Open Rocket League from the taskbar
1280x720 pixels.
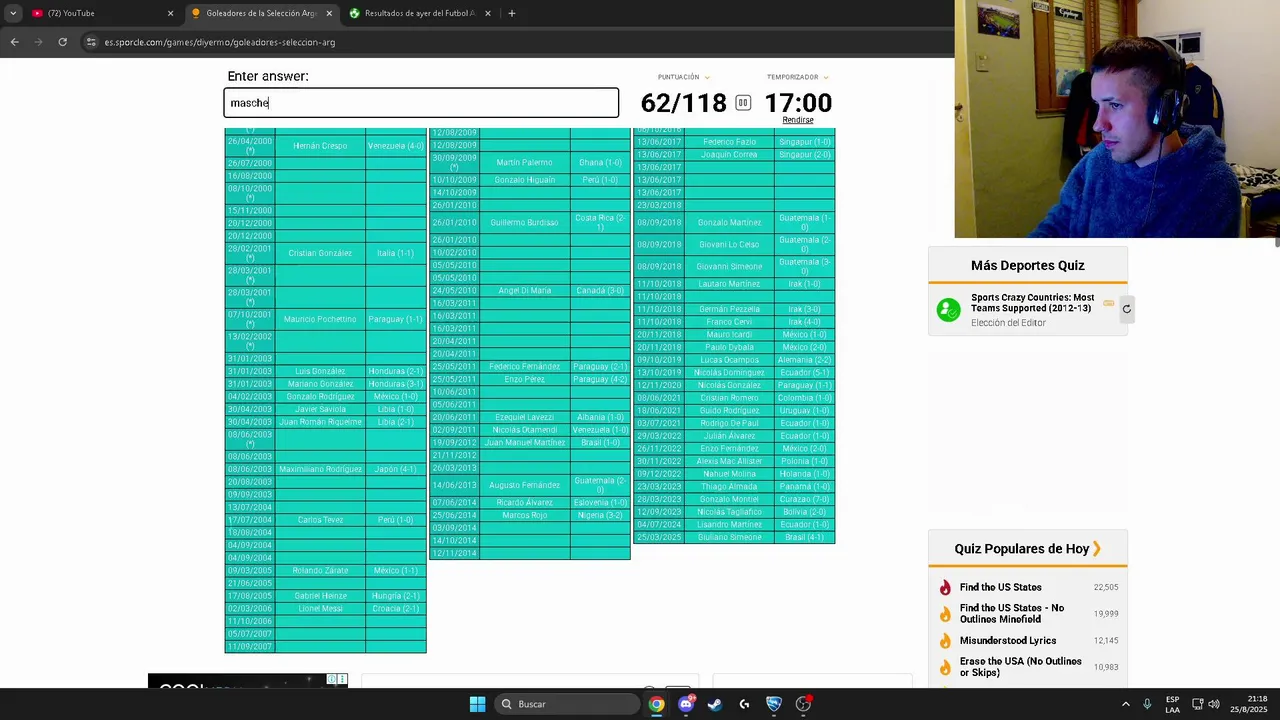774,704
